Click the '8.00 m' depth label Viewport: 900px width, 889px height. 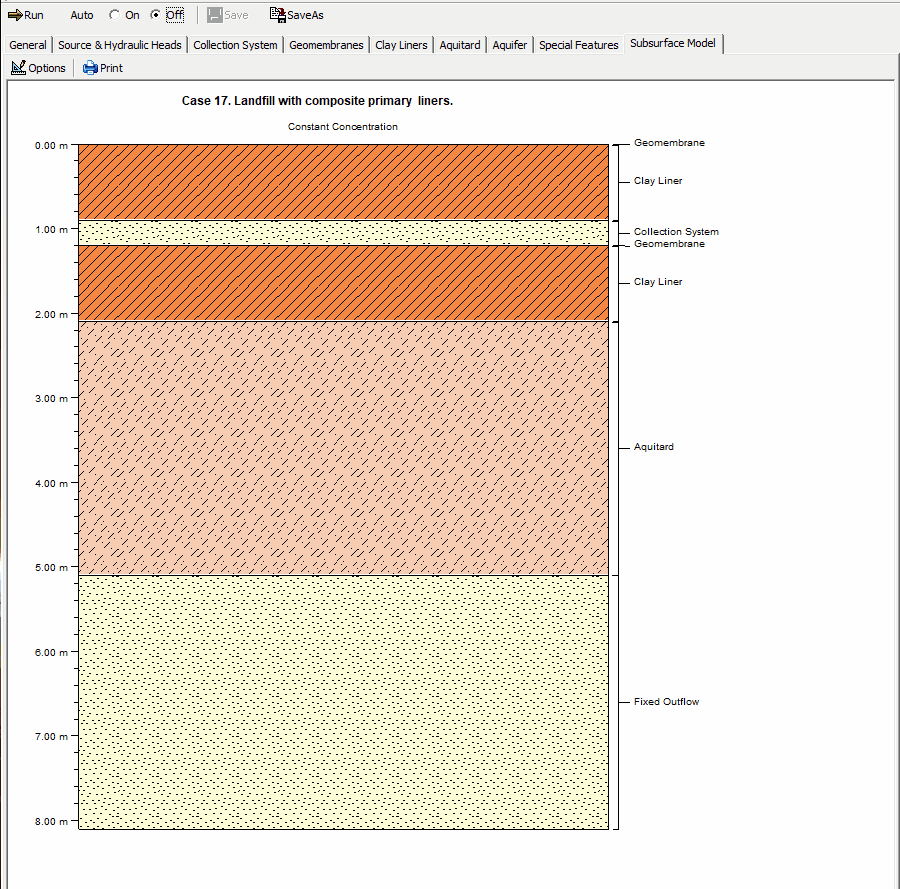[x=51, y=821]
